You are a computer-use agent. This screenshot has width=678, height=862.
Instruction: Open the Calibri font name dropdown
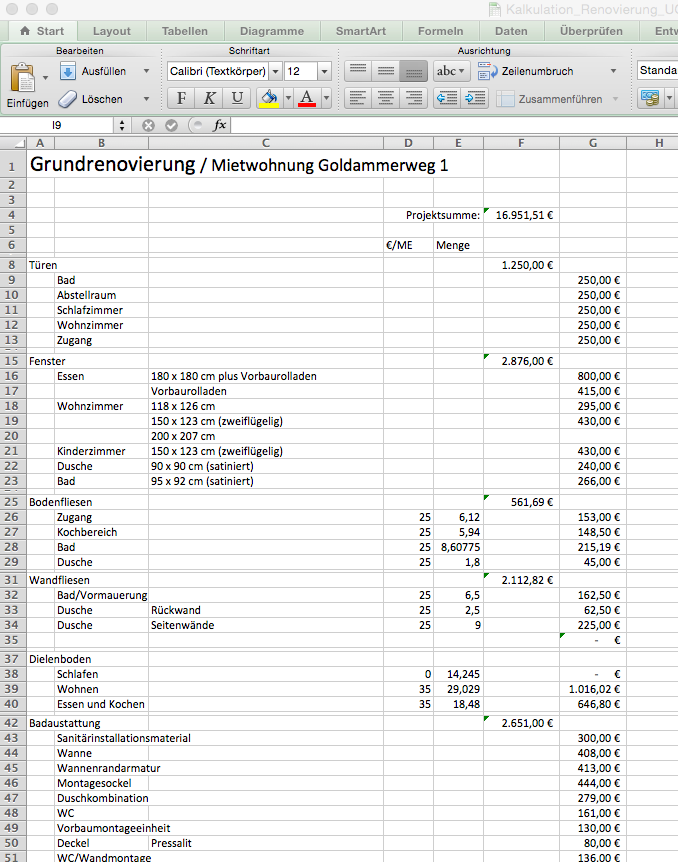[275, 72]
